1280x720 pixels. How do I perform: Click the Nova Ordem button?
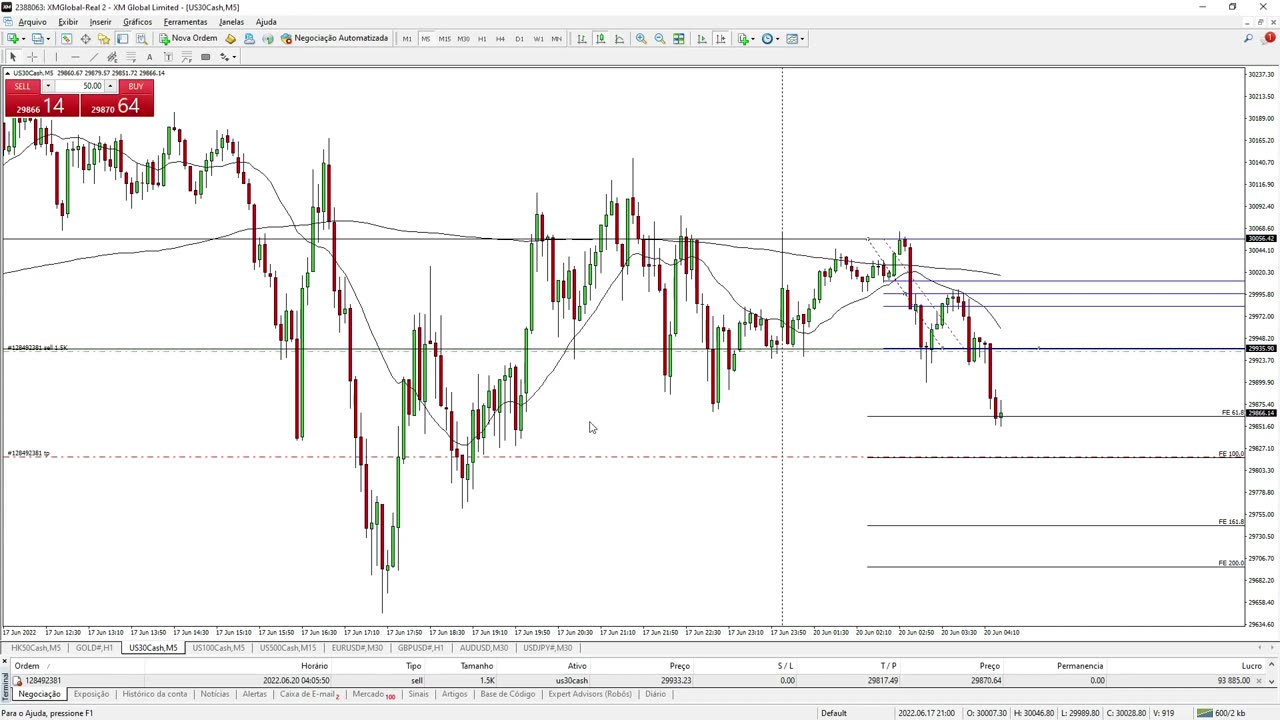point(188,38)
